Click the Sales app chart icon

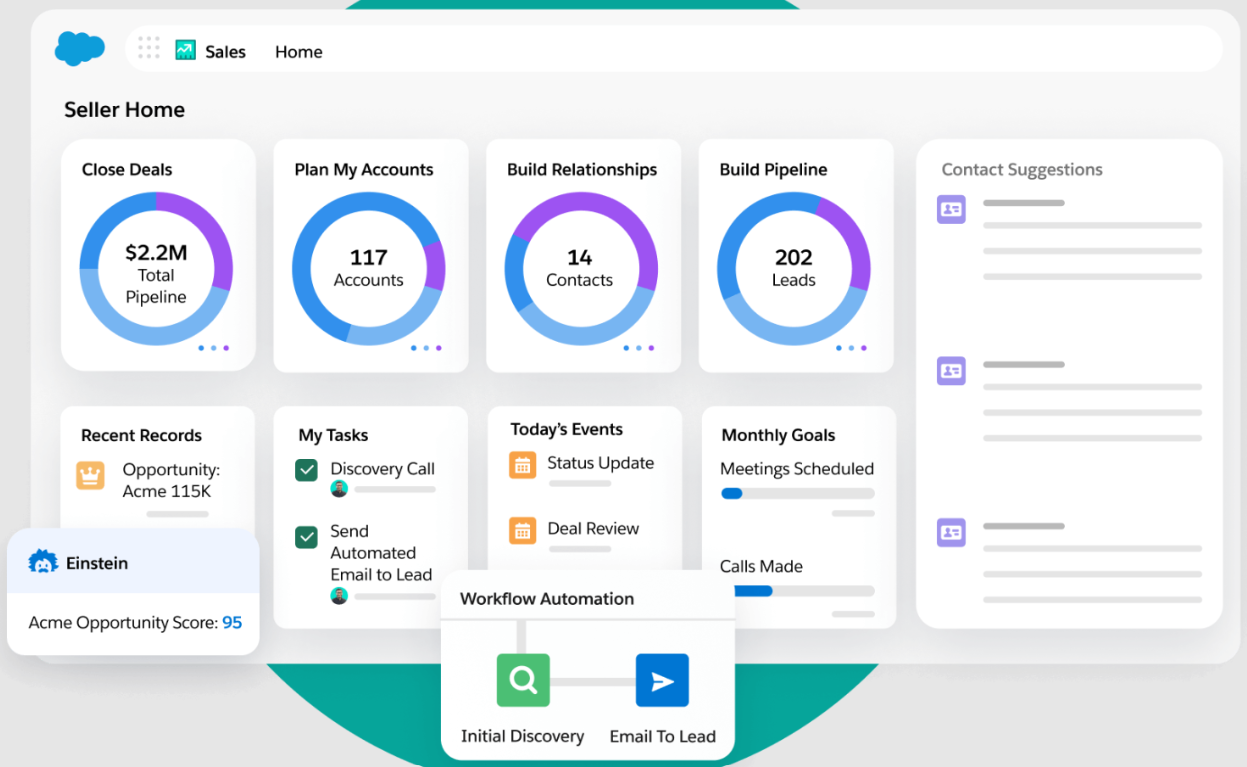click(186, 50)
